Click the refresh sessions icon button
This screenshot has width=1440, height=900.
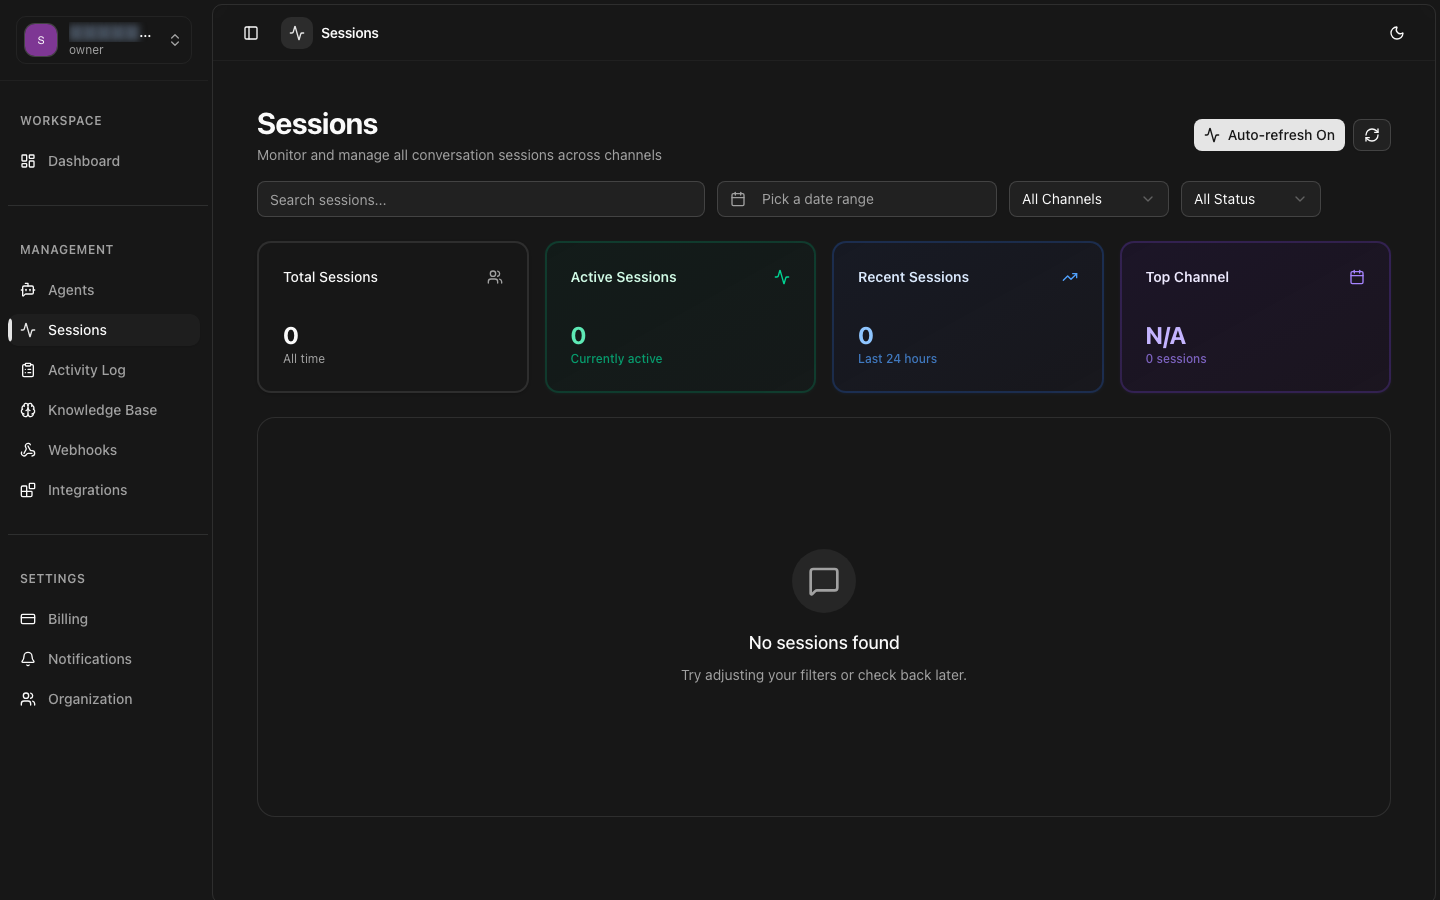coord(1372,135)
